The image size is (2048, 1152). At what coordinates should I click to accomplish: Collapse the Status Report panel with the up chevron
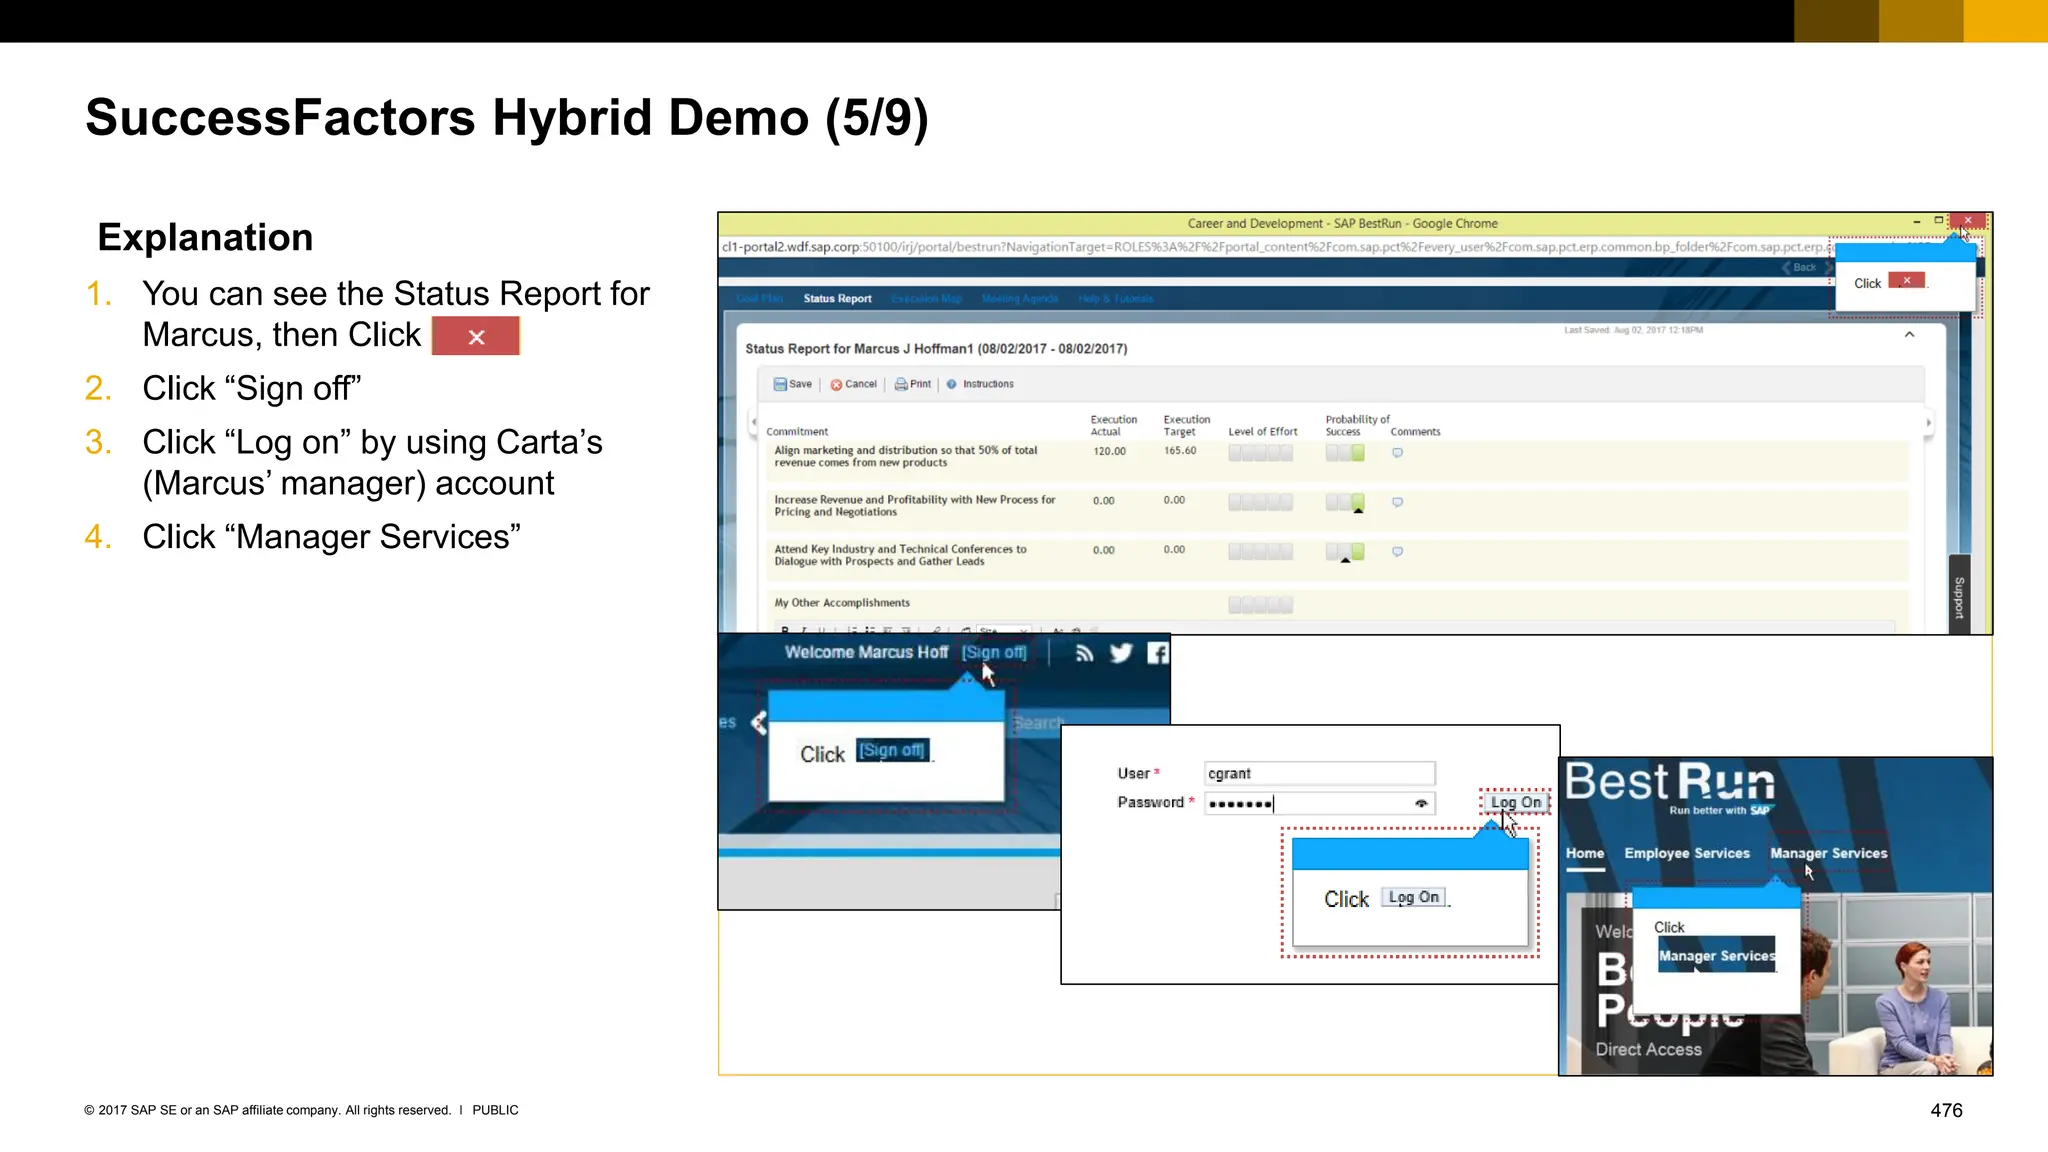click(x=1909, y=335)
